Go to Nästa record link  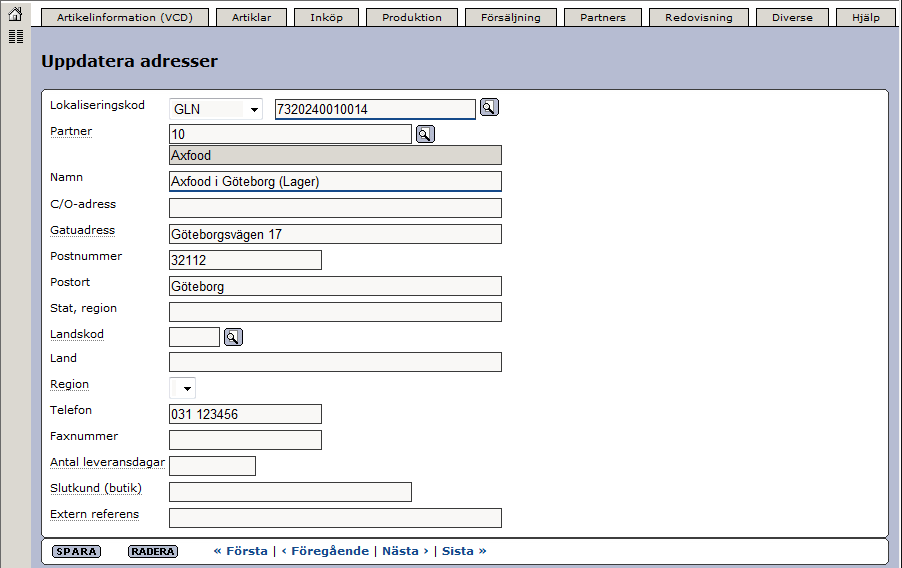(406, 551)
